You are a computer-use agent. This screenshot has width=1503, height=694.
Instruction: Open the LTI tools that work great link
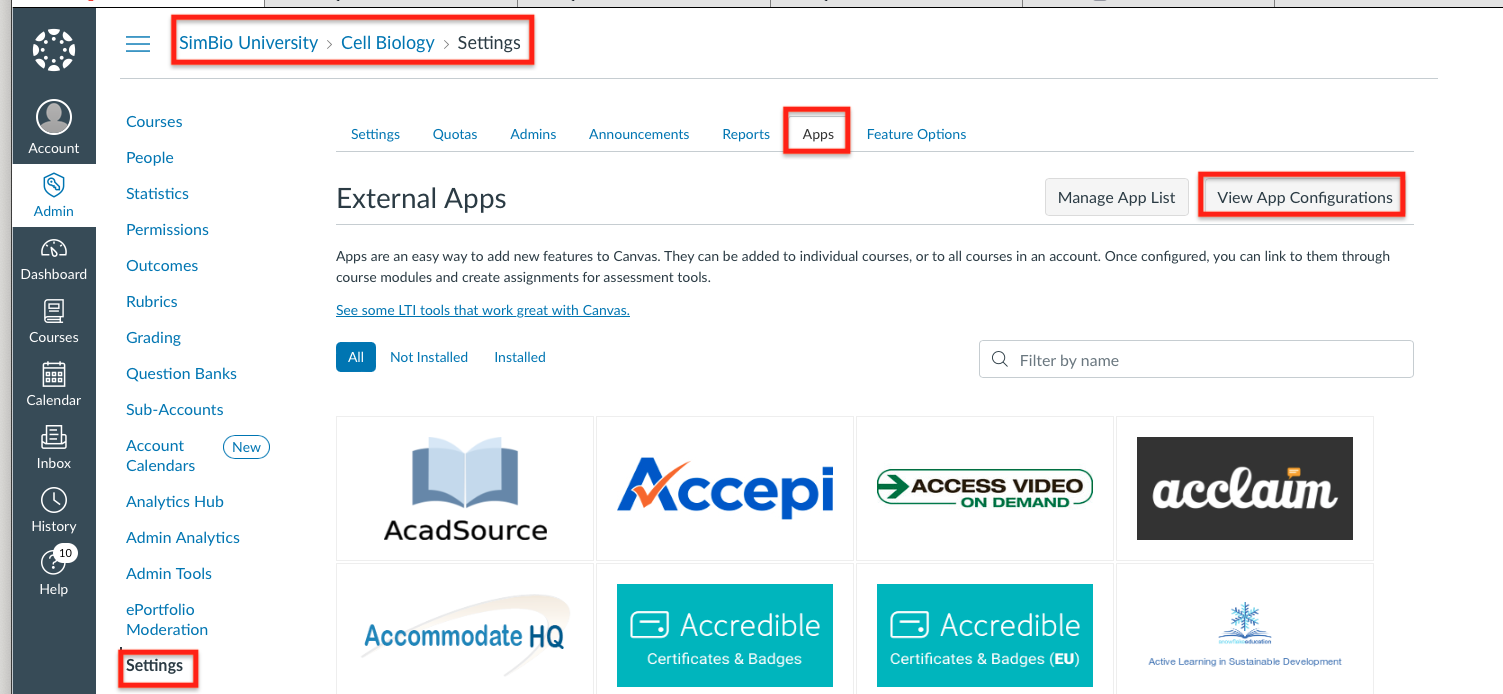[483, 310]
